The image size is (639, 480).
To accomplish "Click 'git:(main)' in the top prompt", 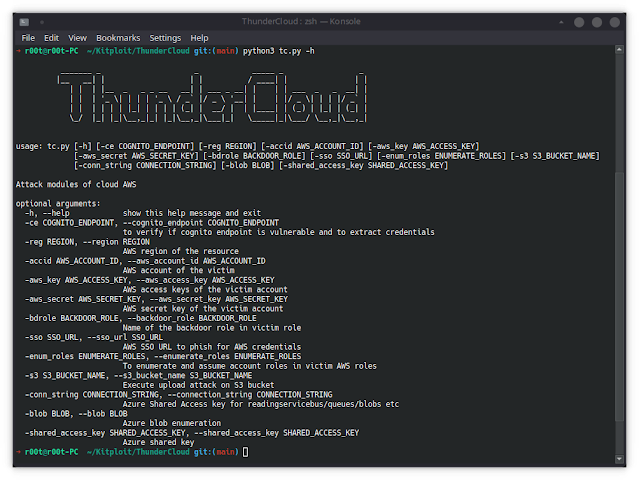I will click(x=216, y=51).
